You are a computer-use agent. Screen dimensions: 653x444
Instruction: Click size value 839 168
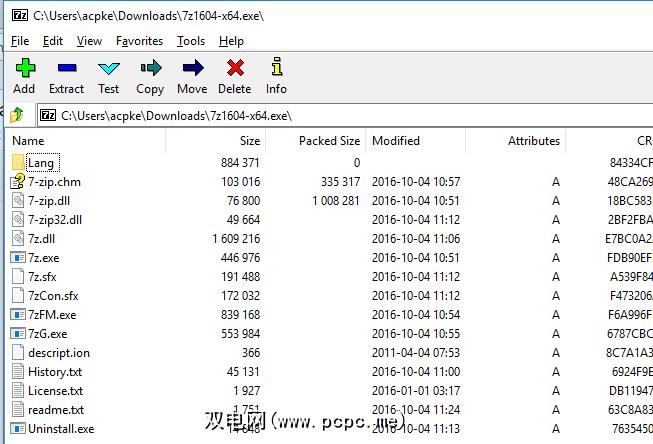point(240,315)
